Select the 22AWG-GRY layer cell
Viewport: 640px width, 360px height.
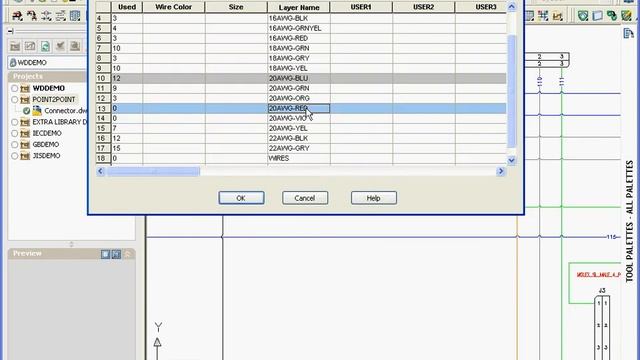click(x=299, y=148)
